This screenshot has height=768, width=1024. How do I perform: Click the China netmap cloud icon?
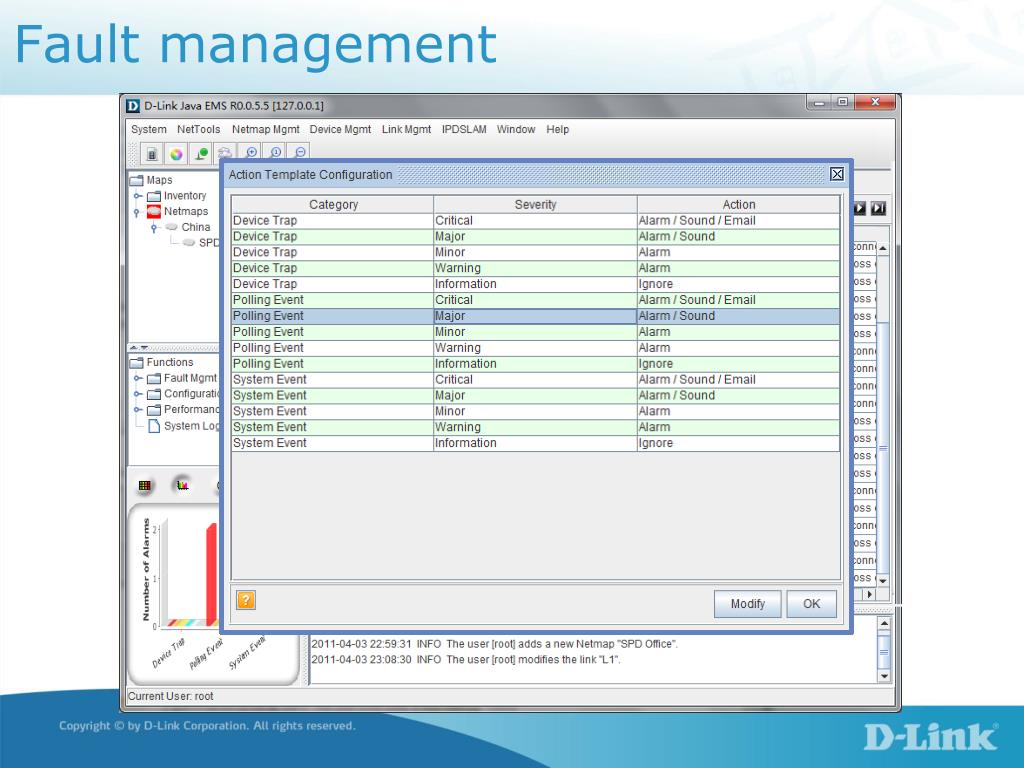172,227
